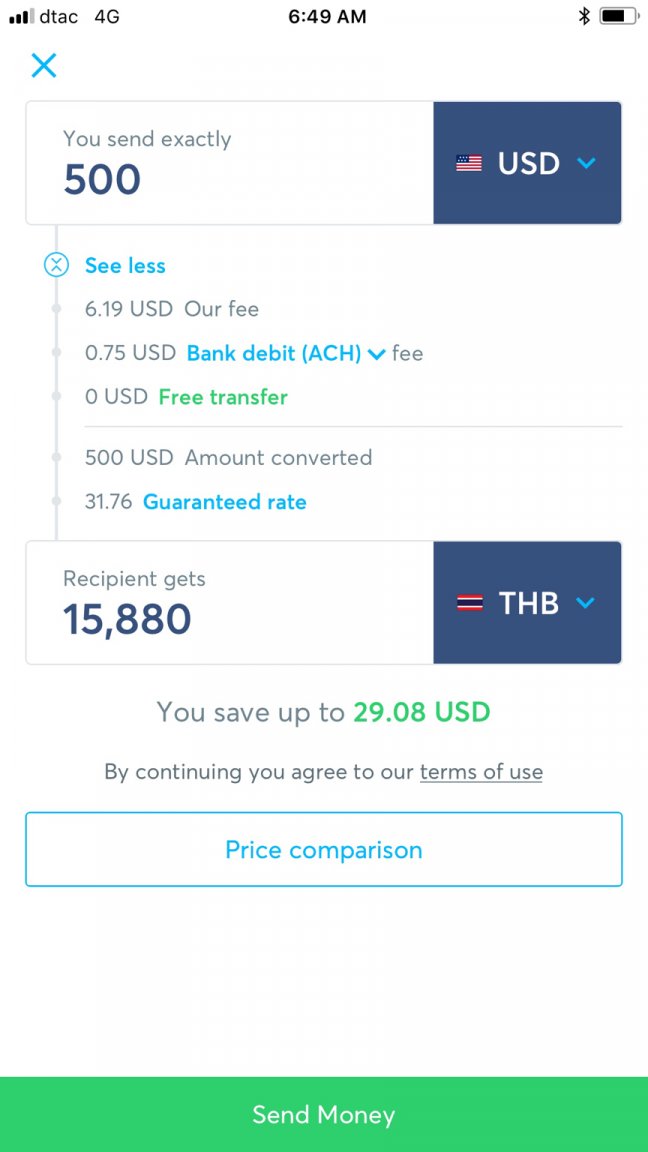
Task: Tap the Thailand flag icon
Action: 469,603
